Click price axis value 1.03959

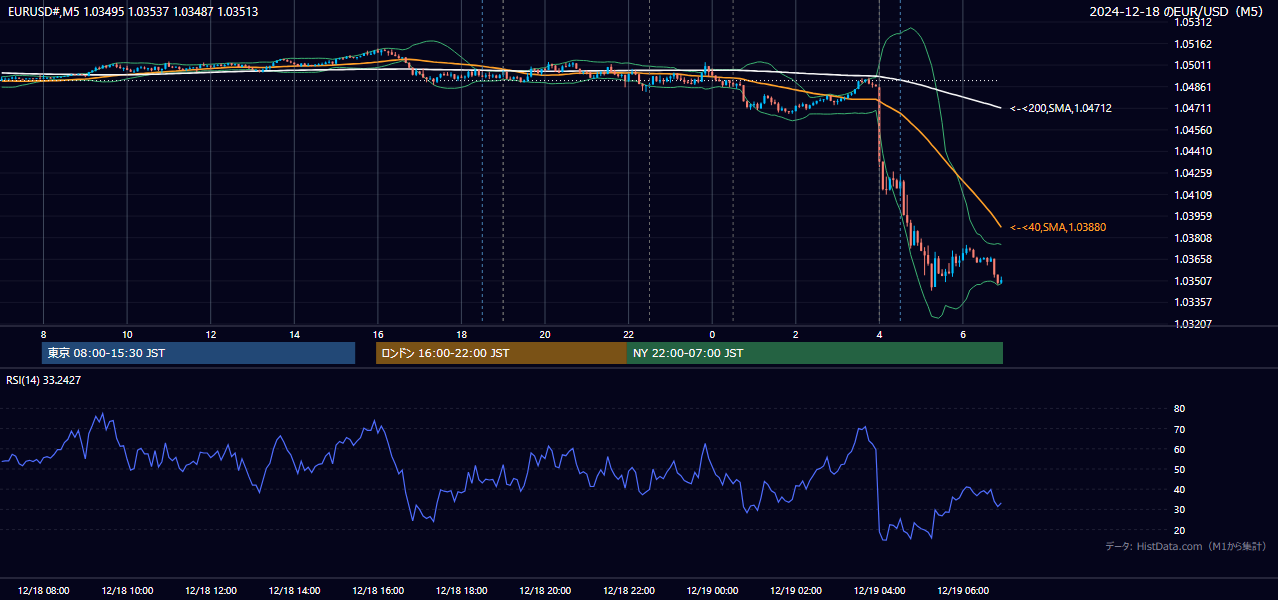pos(1193,216)
